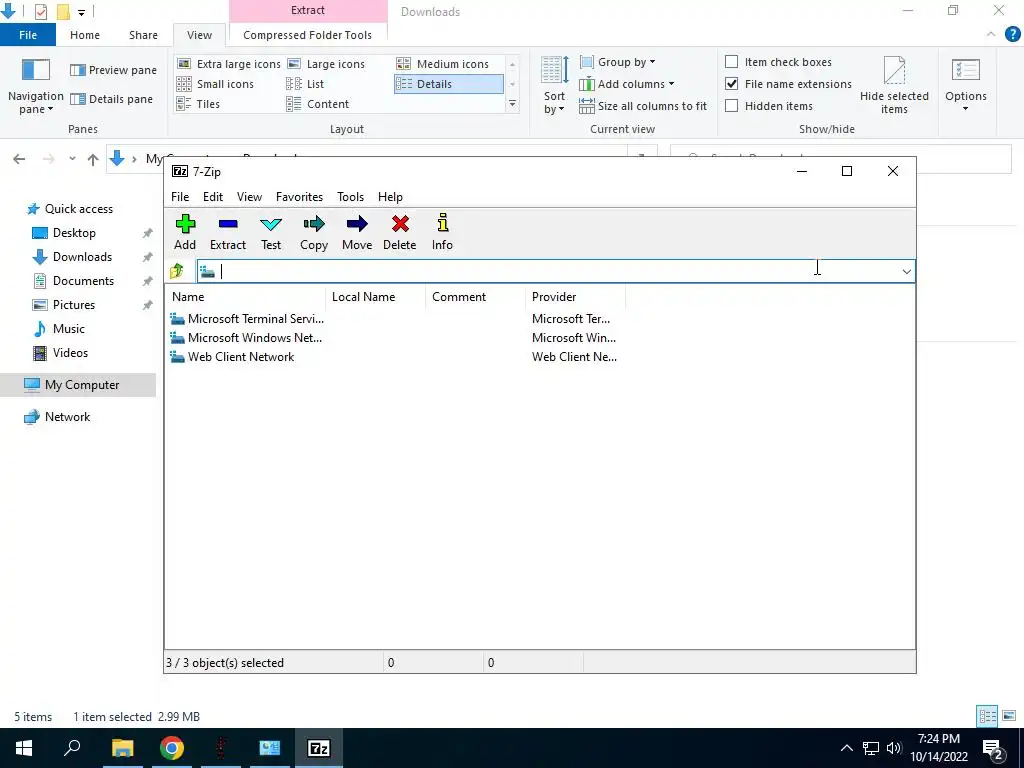Sort by the Name column header
1024x768 pixels.
point(245,297)
